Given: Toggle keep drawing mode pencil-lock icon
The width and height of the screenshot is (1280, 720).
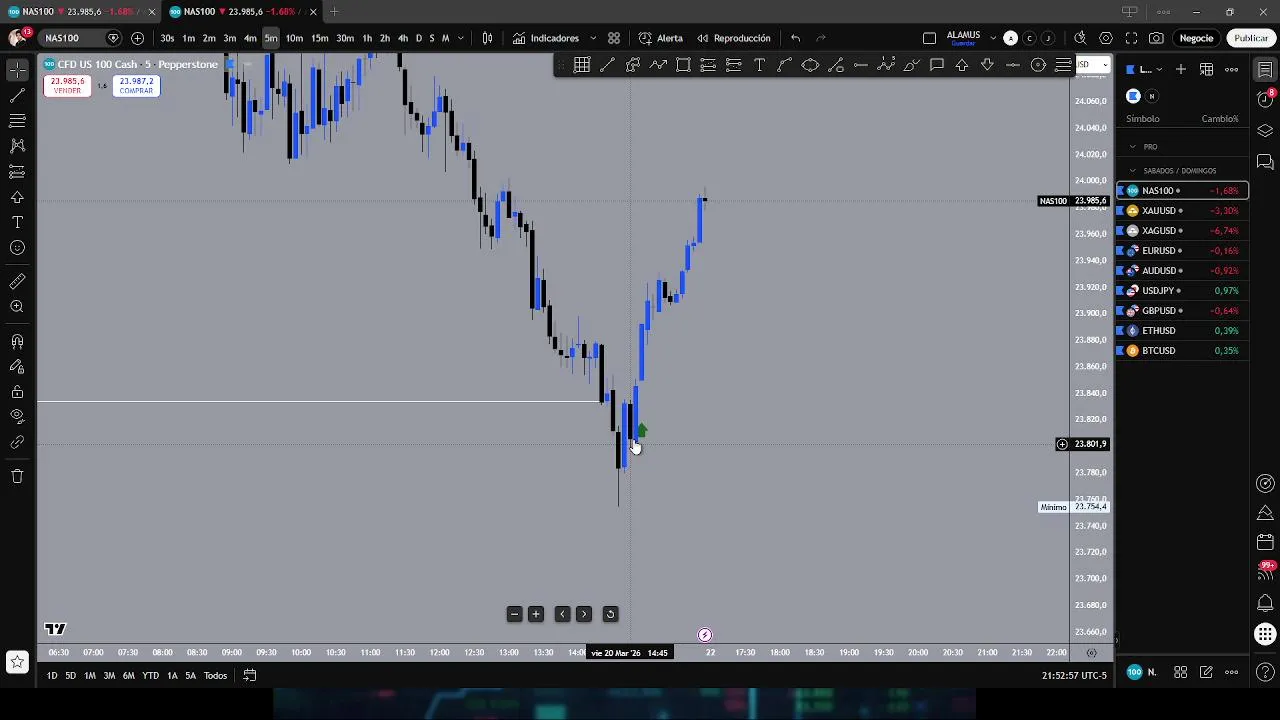Looking at the screenshot, I should [x=17, y=367].
